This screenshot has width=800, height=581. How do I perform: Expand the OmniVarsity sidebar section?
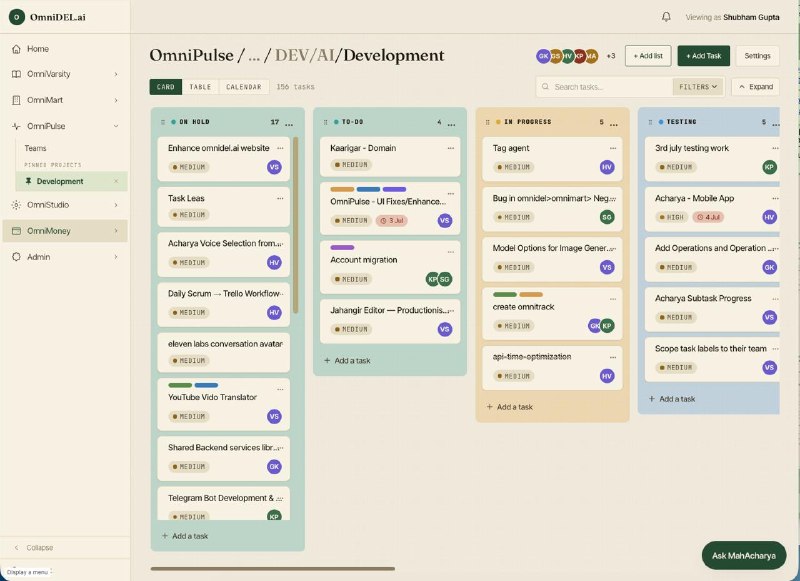[116, 74]
